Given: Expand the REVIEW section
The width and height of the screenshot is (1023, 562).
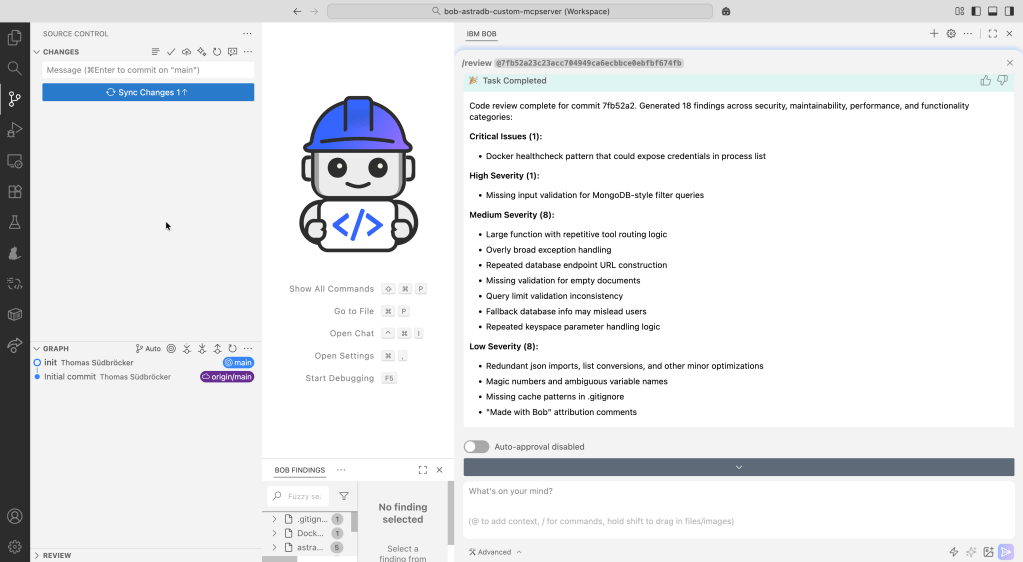Looking at the screenshot, I should click(57, 555).
